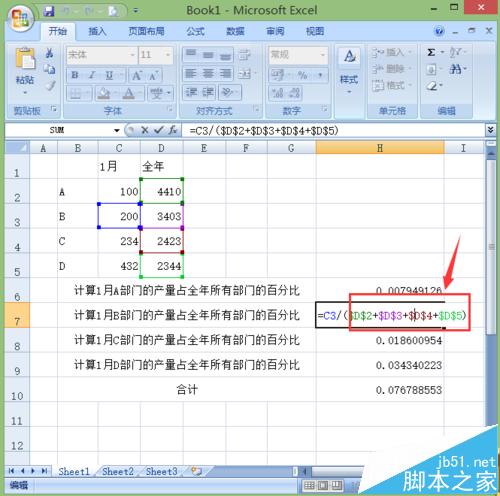Image resolution: width=500 pixels, height=496 pixels.
Task: Click the Wrap Text icon
Action: click(245, 54)
